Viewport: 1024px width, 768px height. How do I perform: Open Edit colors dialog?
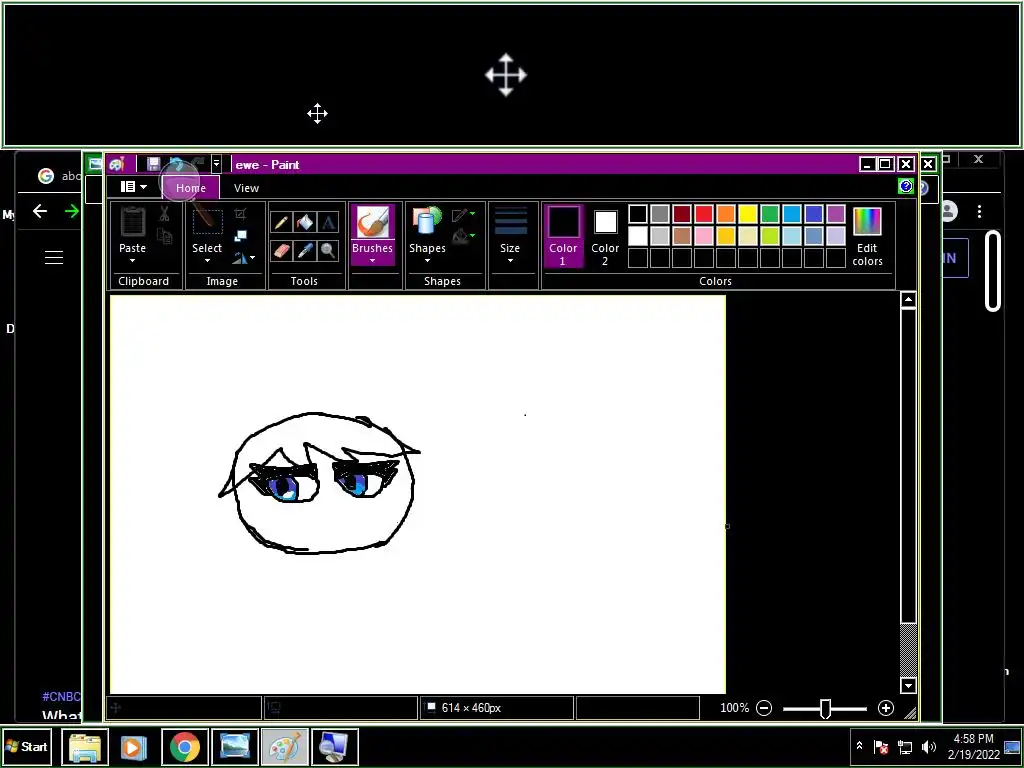867,236
